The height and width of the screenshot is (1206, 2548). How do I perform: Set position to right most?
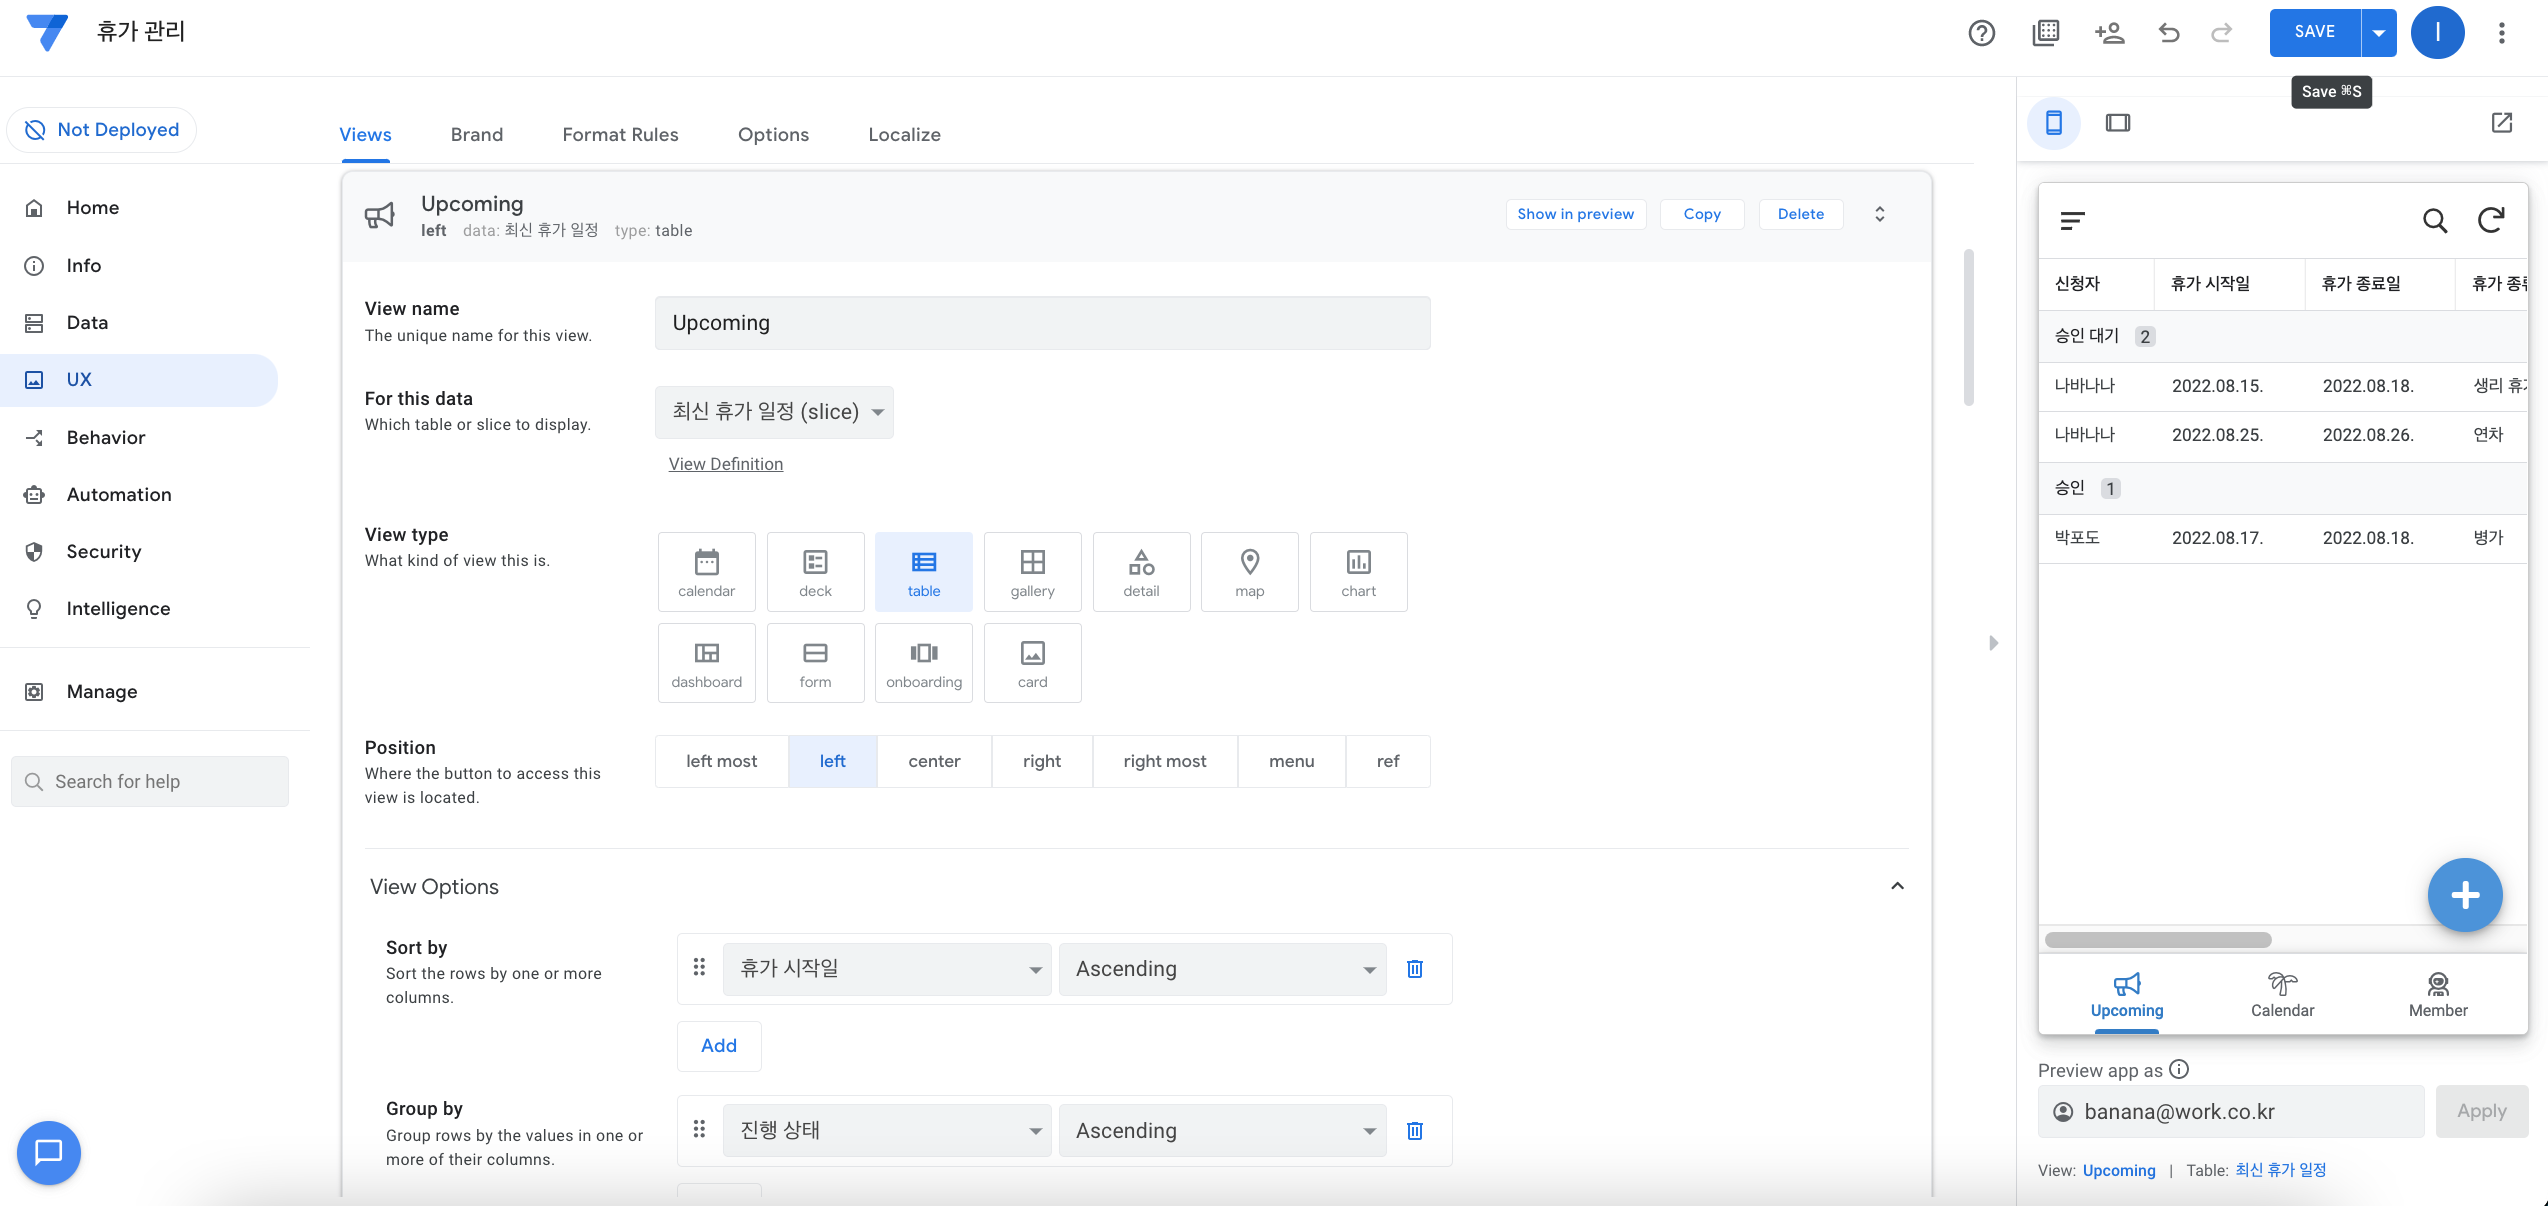tap(1164, 761)
